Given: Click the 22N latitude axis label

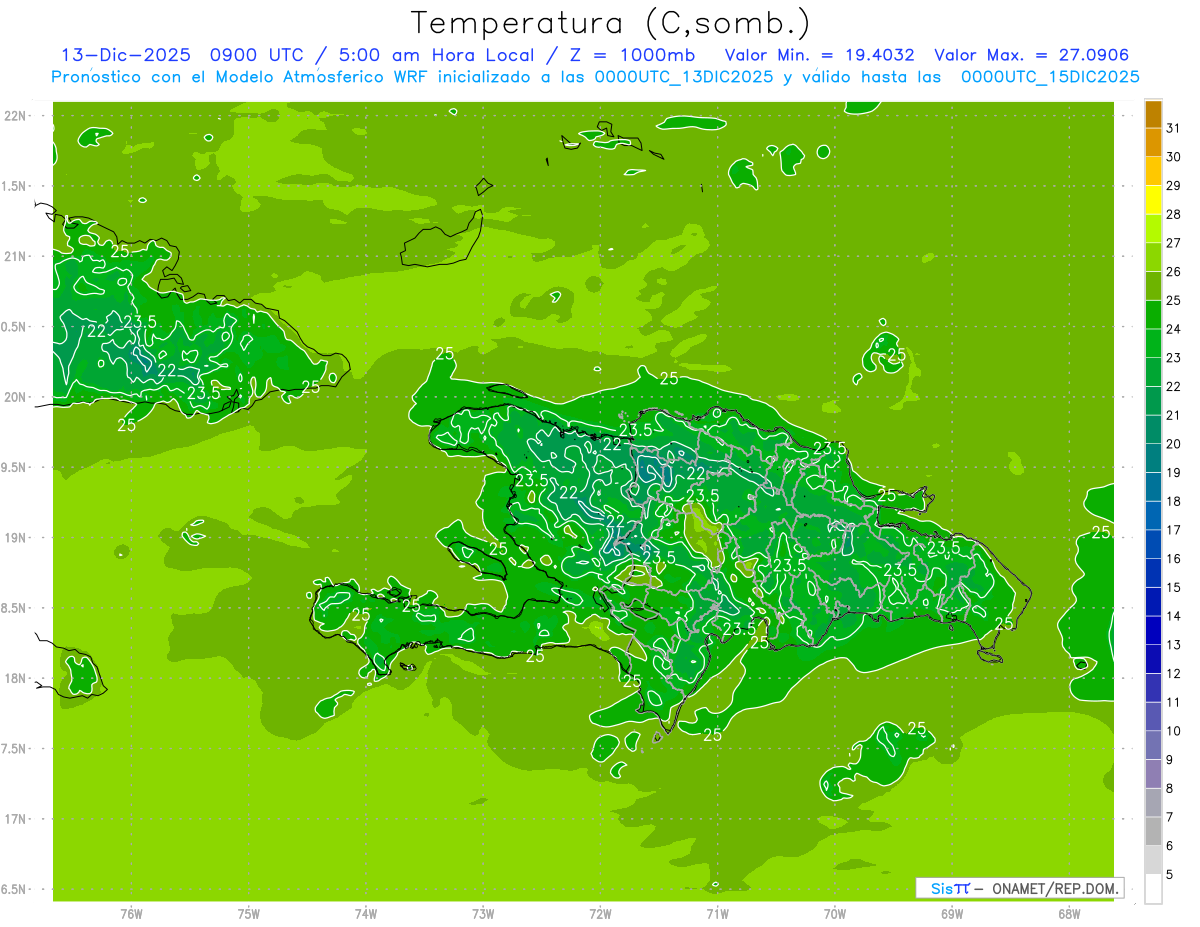Looking at the screenshot, I should pos(15,116).
